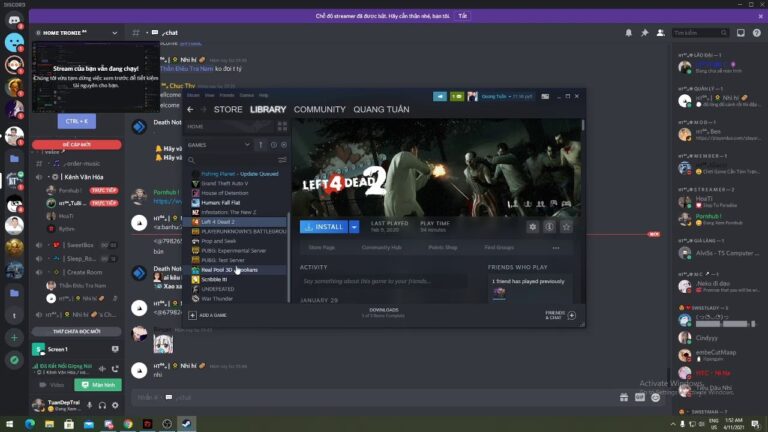Open Steam STORE tab
This screenshot has height=432, width=768.
click(228, 109)
